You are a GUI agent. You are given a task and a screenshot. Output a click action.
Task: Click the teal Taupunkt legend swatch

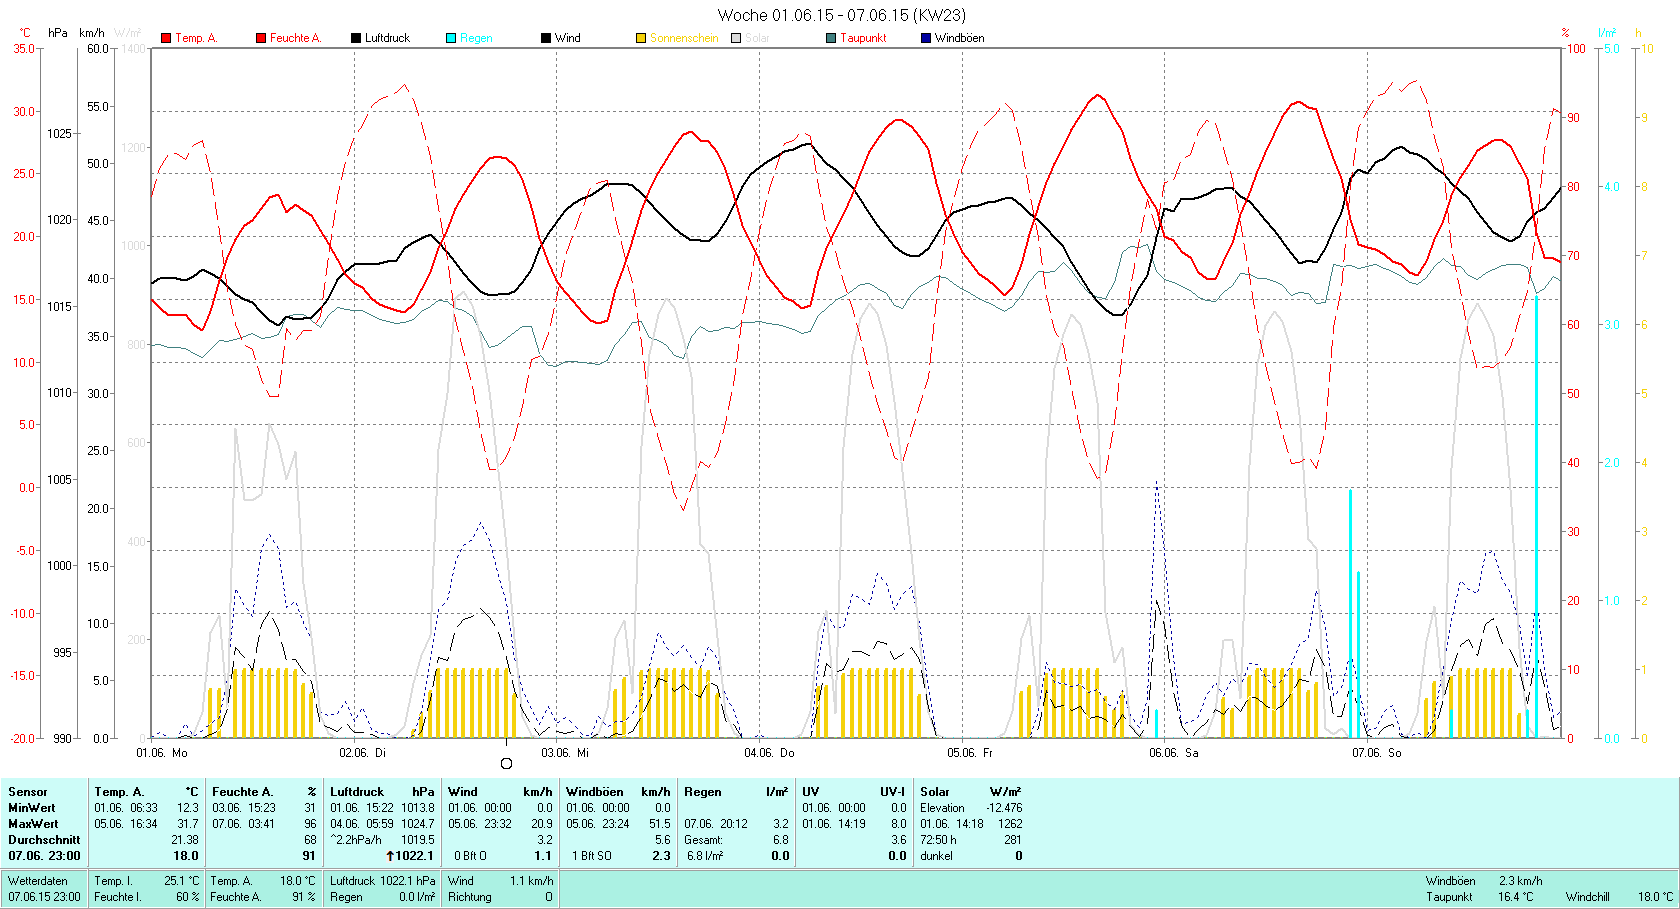(831, 38)
